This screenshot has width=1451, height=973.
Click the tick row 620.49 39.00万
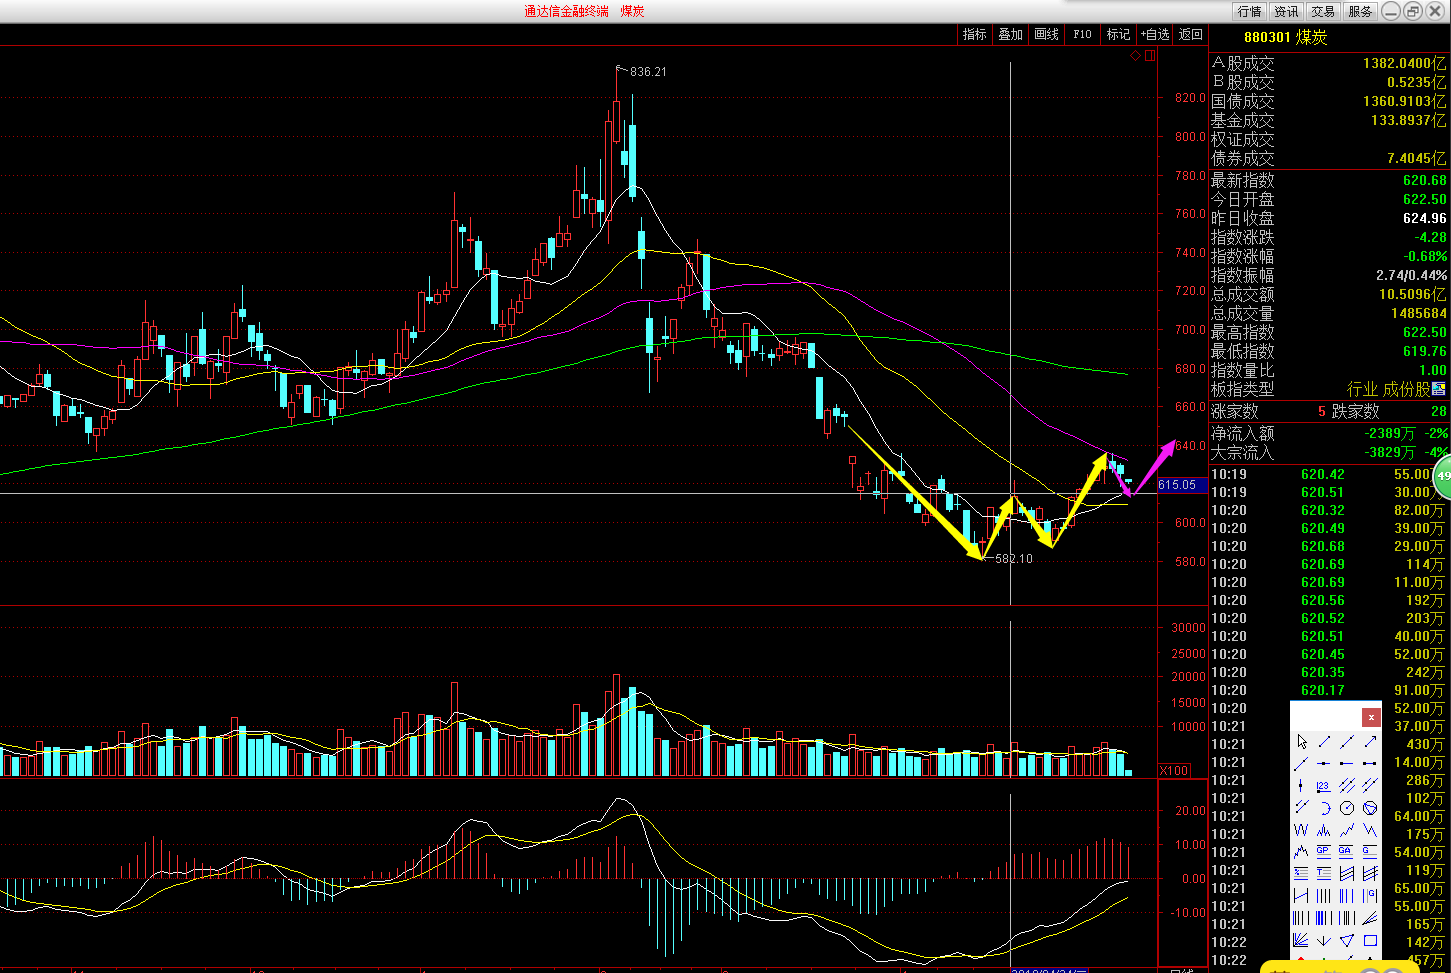point(1329,528)
